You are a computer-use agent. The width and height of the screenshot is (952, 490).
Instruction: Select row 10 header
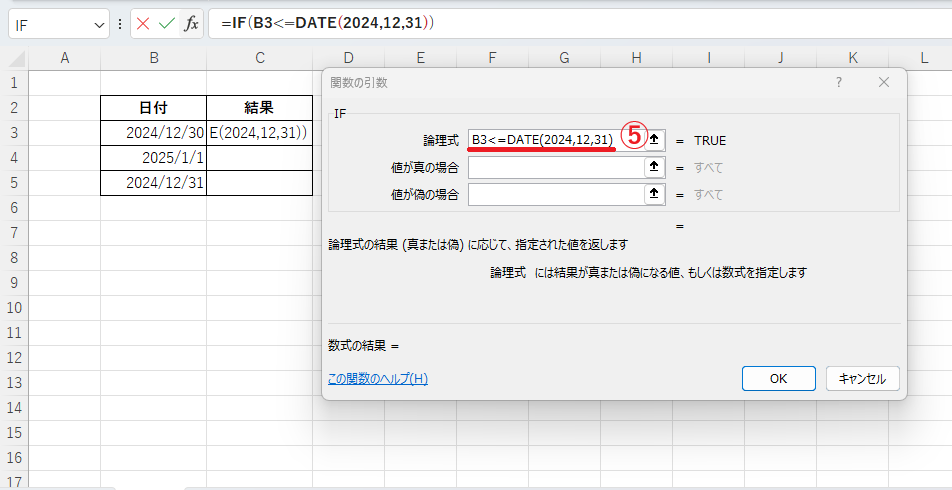14,307
